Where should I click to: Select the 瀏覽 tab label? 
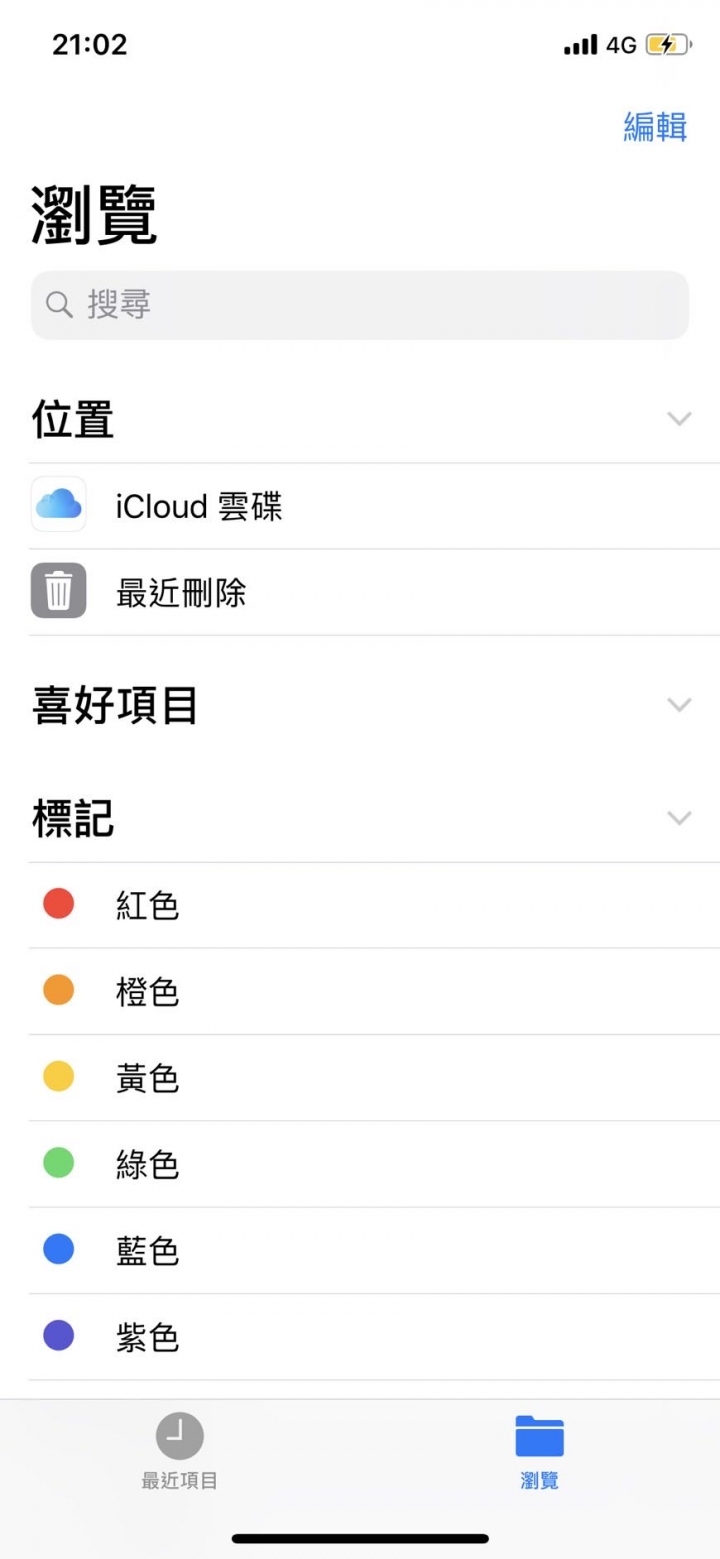(539, 1481)
